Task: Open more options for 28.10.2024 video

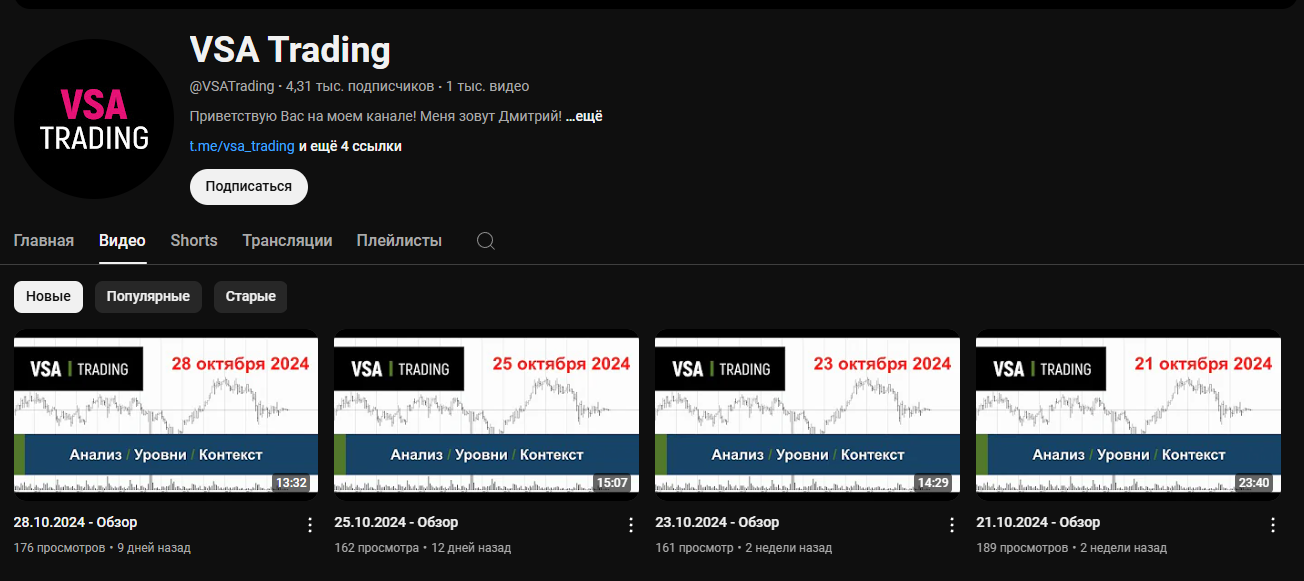Action: pyautogui.click(x=310, y=525)
